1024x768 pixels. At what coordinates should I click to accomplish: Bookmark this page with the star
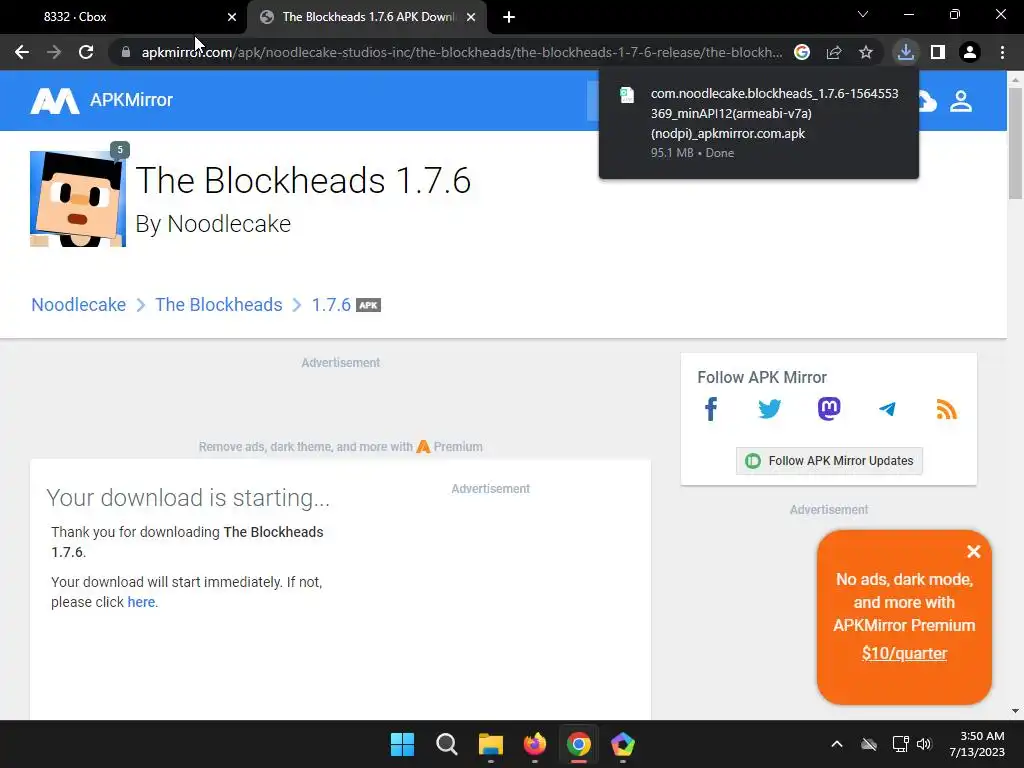[x=866, y=52]
